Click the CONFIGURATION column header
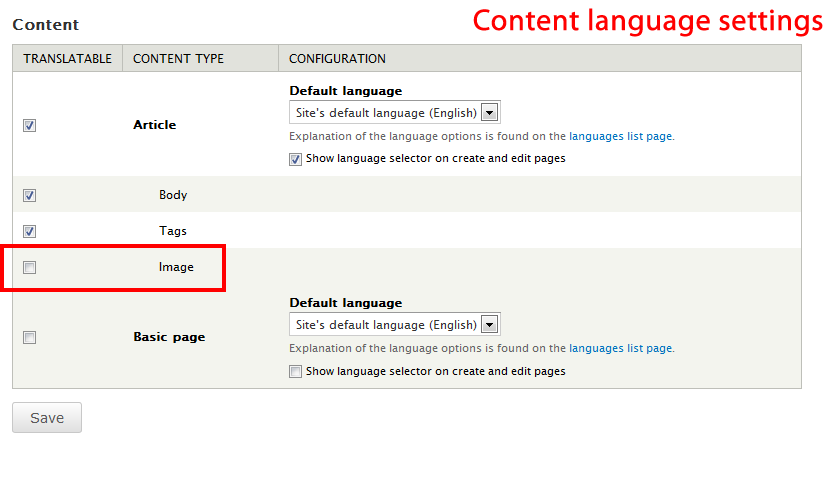This screenshot has width=829, height=493. 337,59
